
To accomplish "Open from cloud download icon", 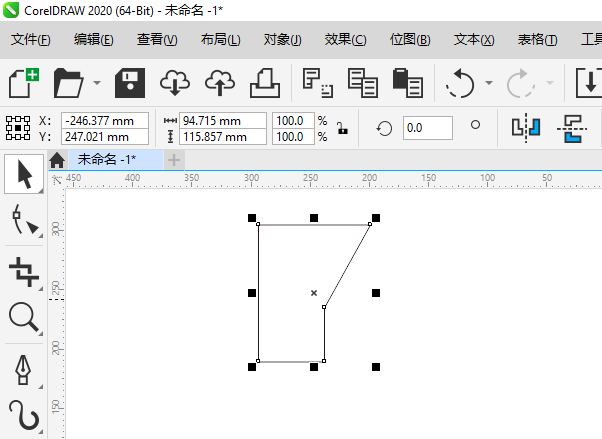I will click(175, 83).
